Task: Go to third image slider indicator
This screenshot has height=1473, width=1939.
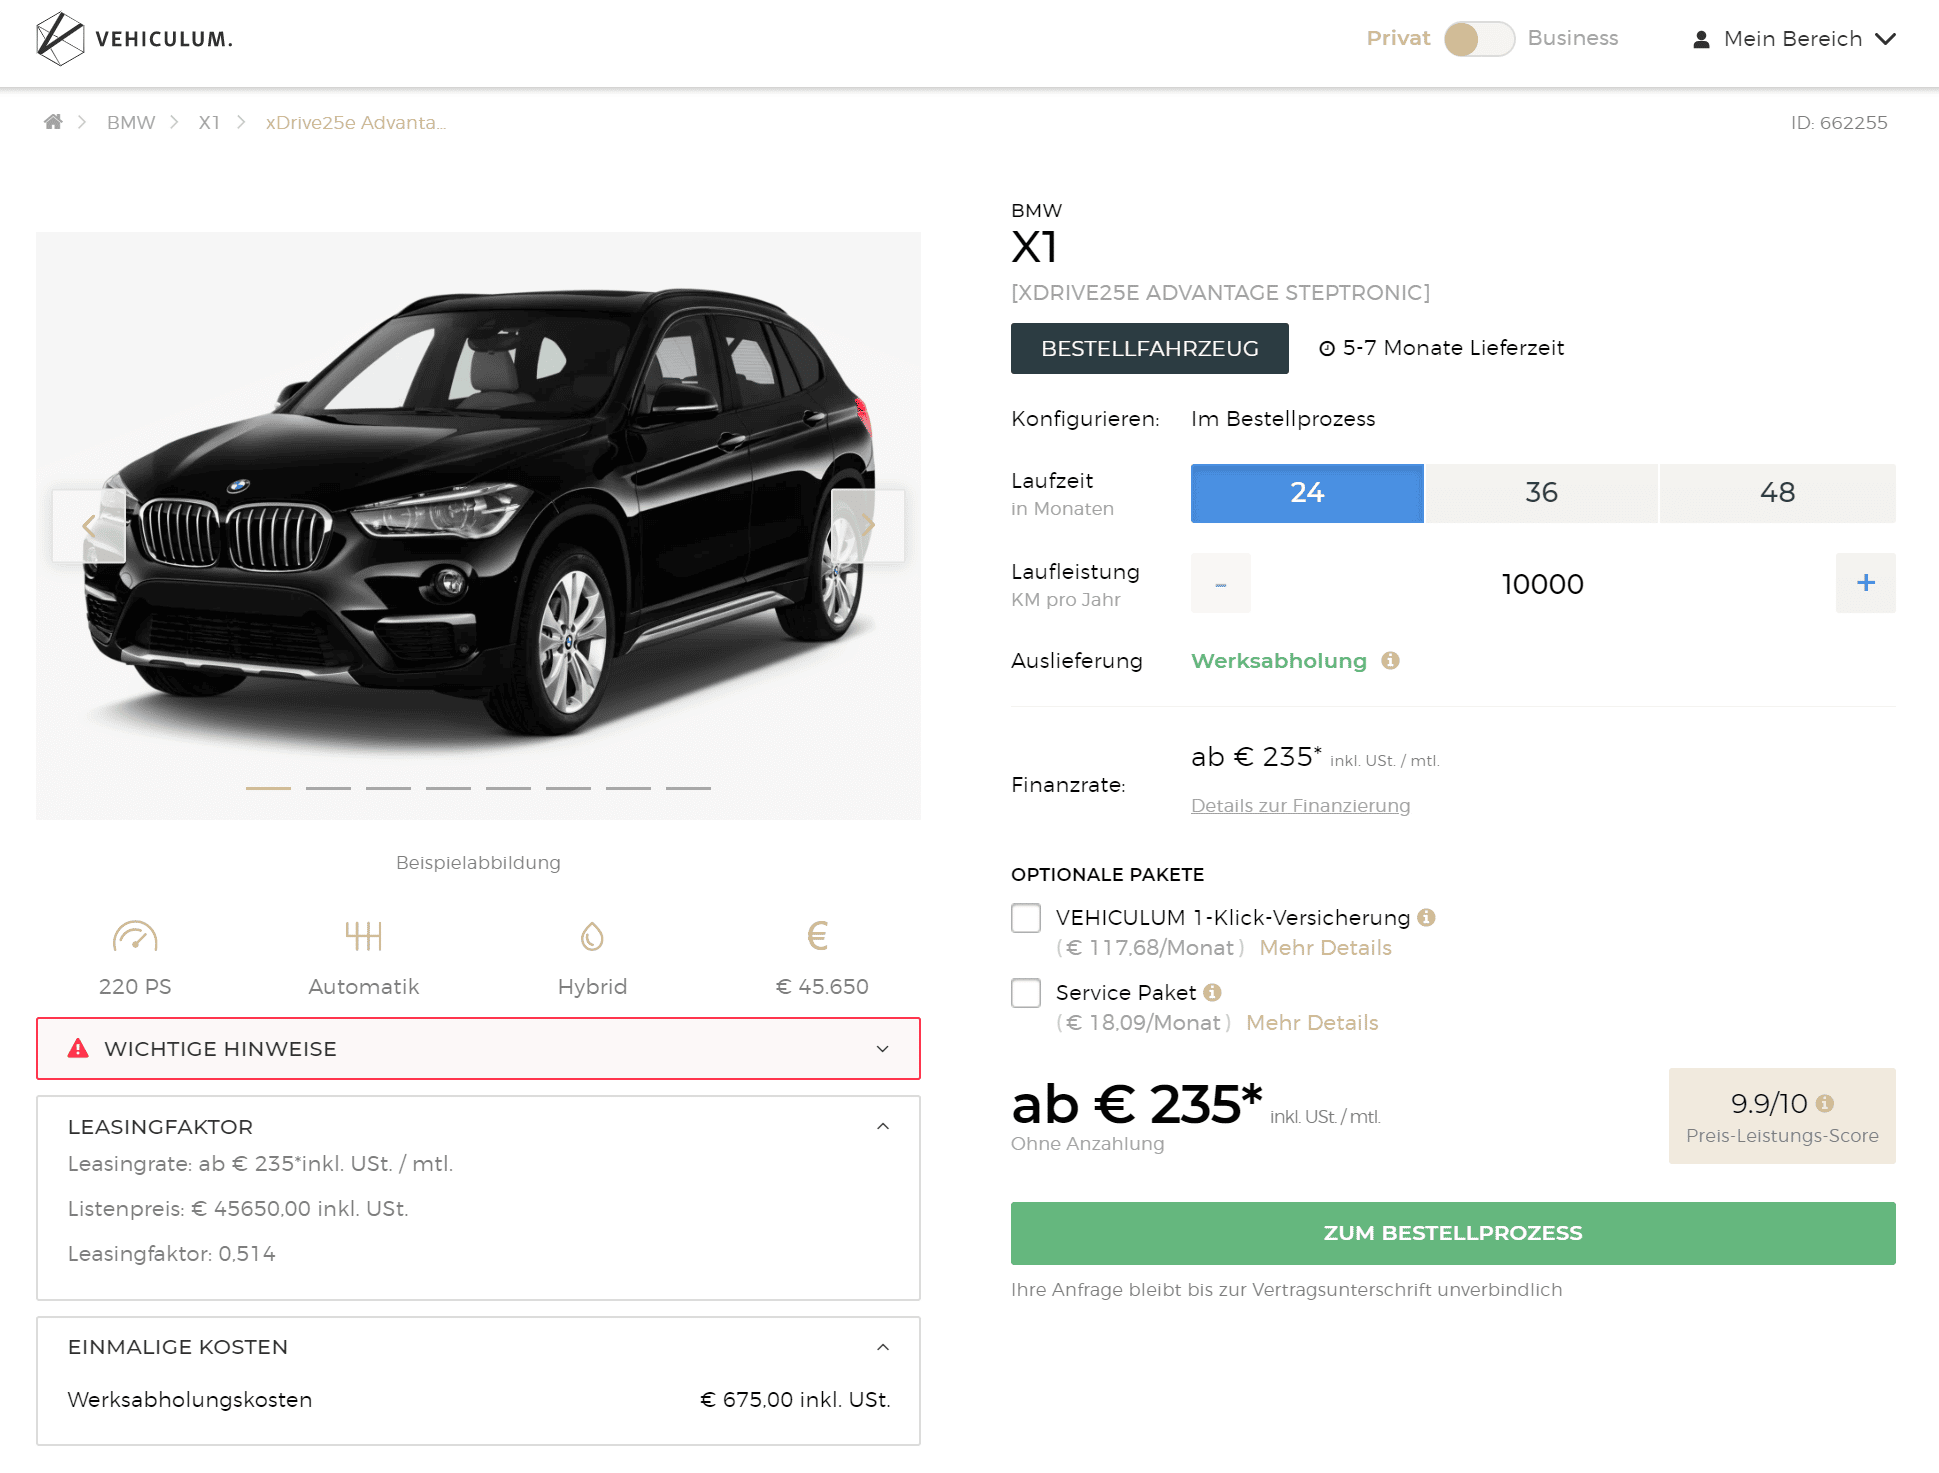Action: 388,788
